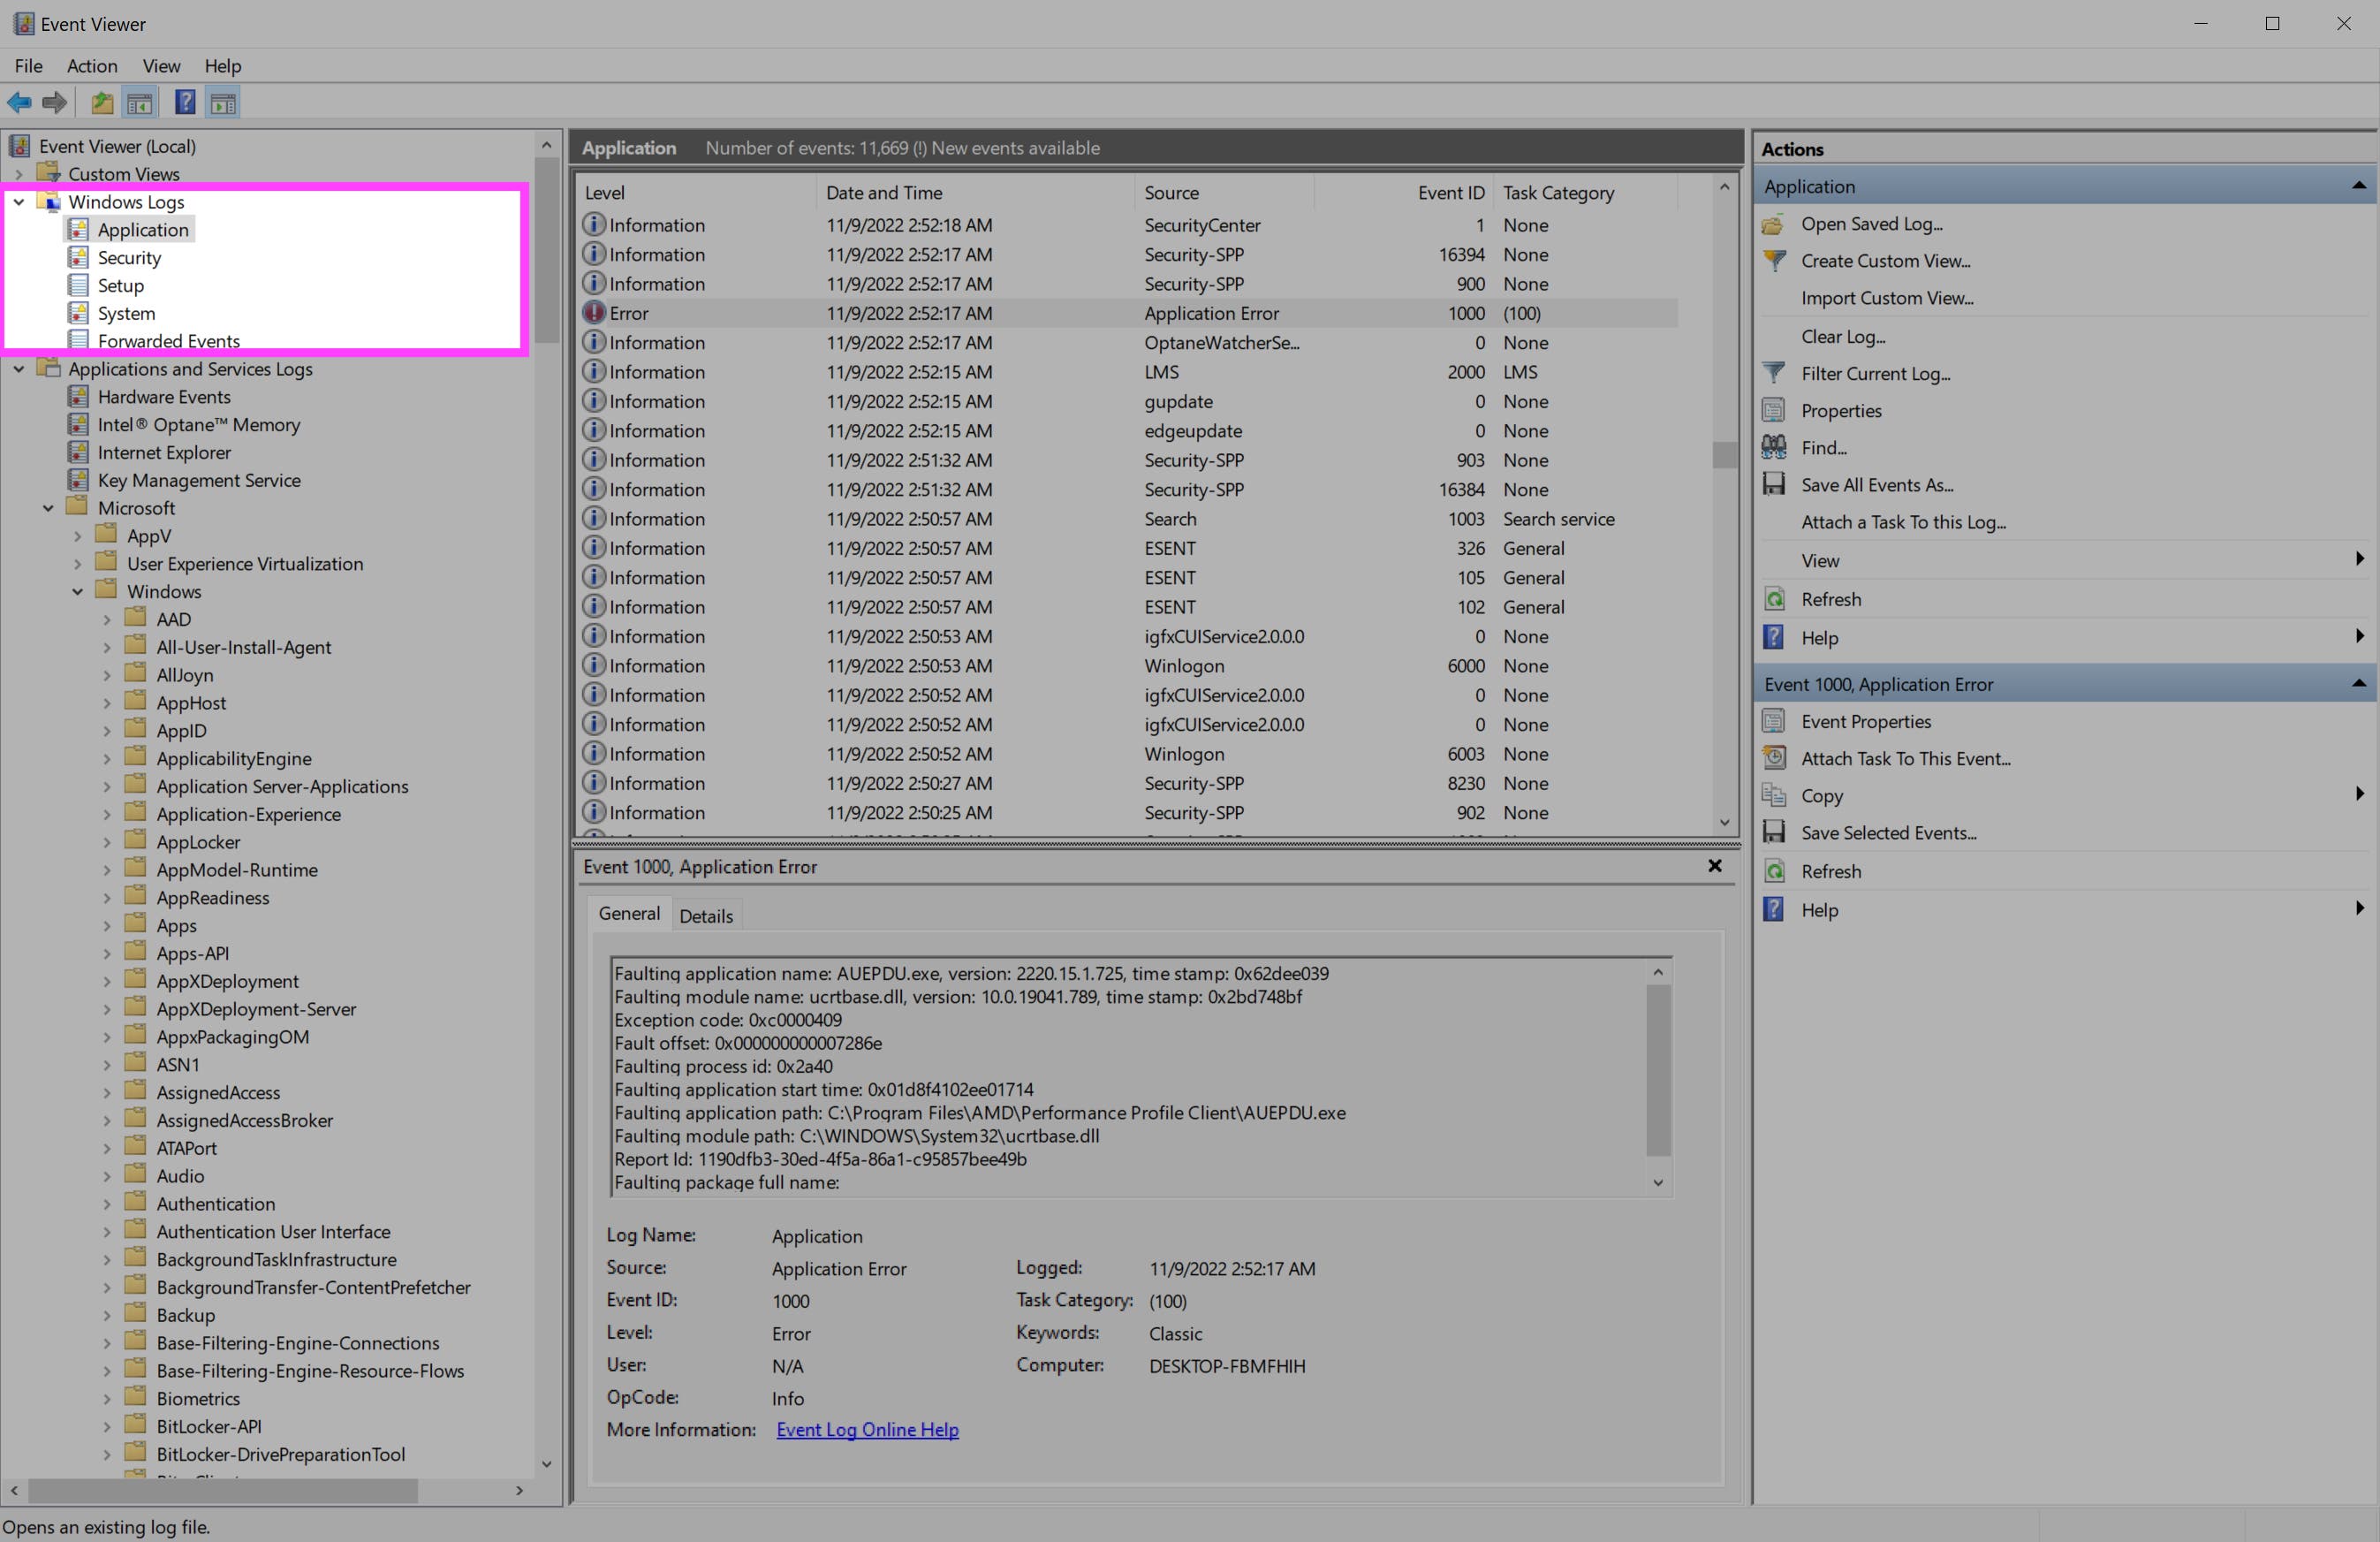Click the Help toolbar icon
The width and height of the screenshot is (2380, 1542).
(x=184, y=102)
